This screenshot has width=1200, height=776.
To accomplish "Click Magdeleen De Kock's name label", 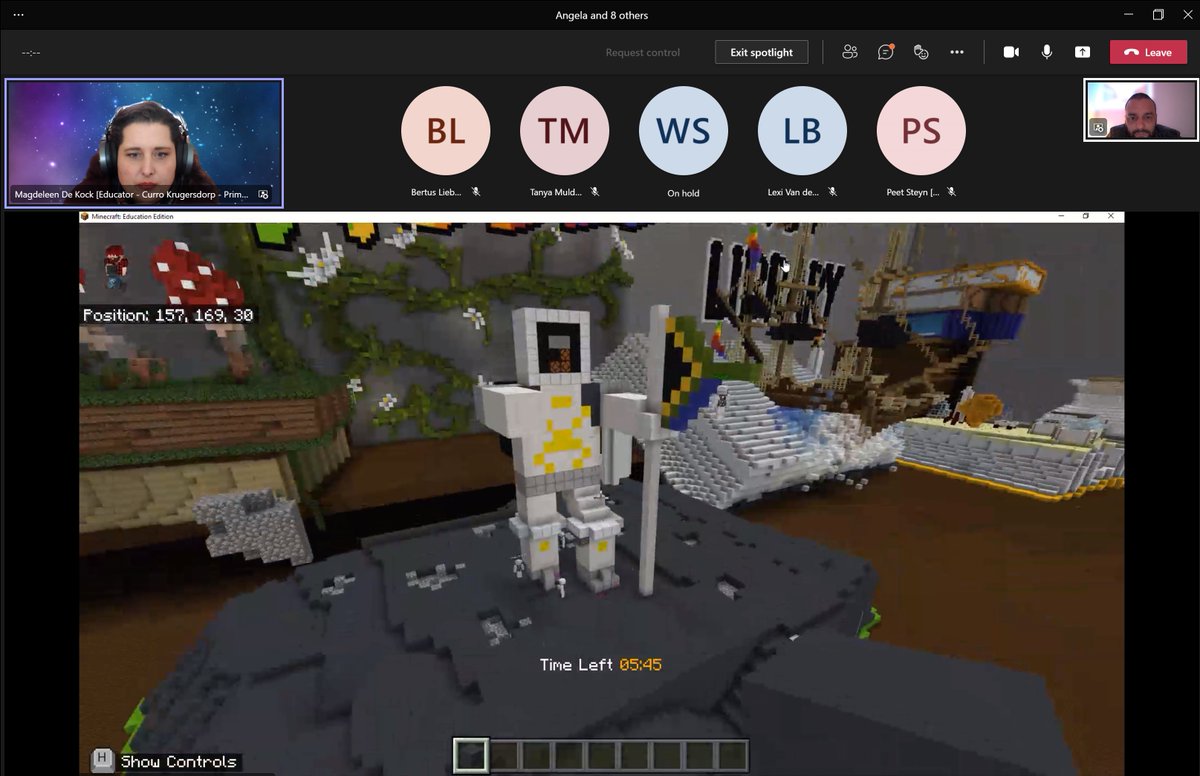I will [x=131, y=195].
